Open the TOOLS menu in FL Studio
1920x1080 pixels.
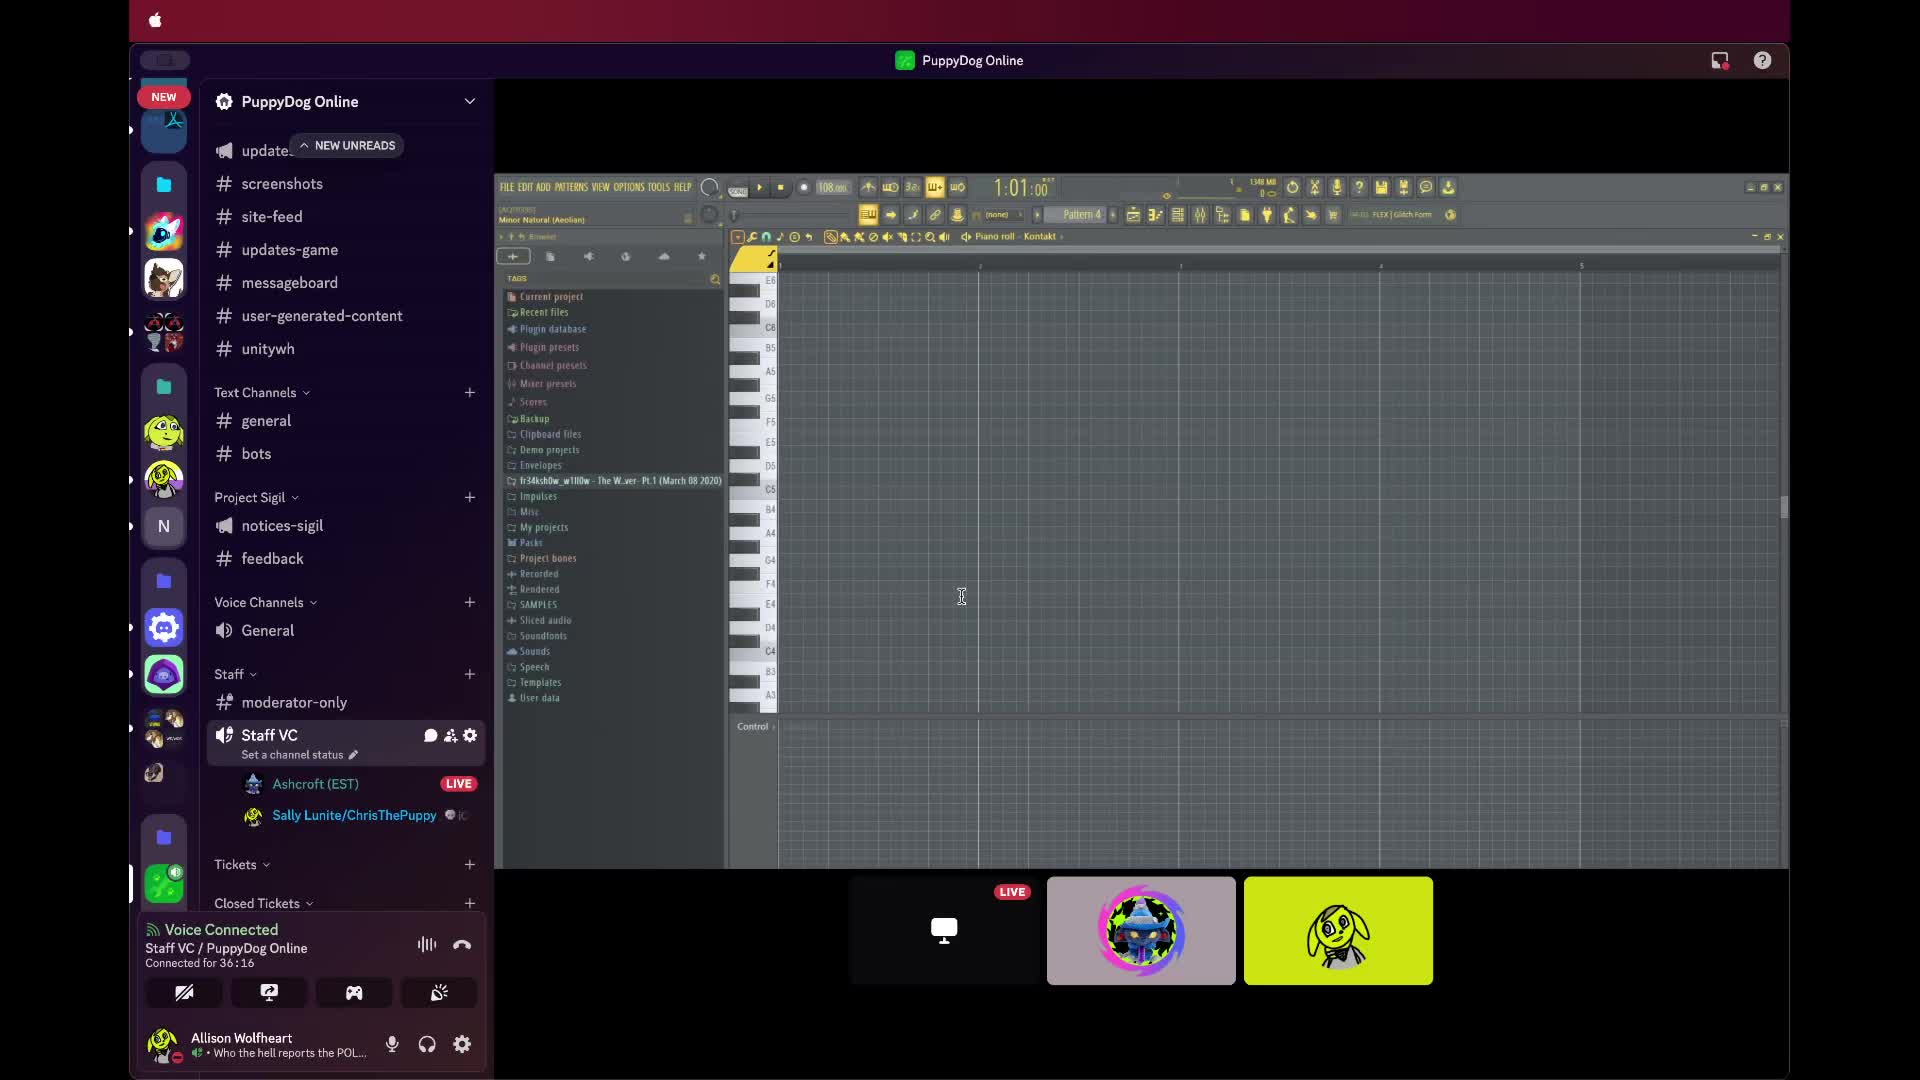point(658,187)
